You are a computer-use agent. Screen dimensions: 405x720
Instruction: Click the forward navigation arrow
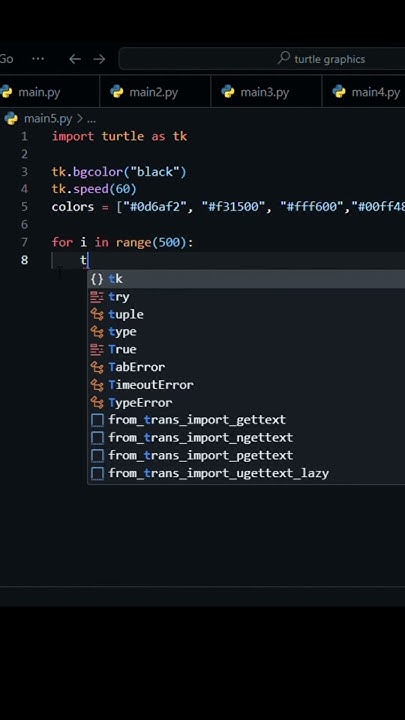point(99,59)
